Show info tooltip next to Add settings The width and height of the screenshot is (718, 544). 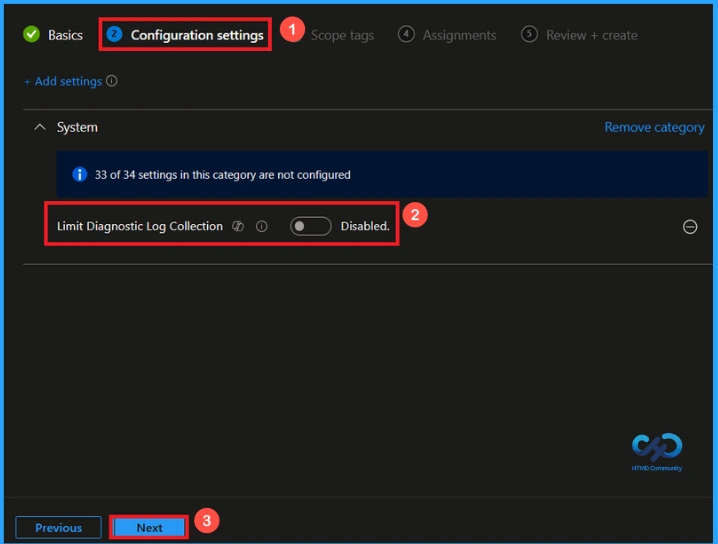(112, 81)
